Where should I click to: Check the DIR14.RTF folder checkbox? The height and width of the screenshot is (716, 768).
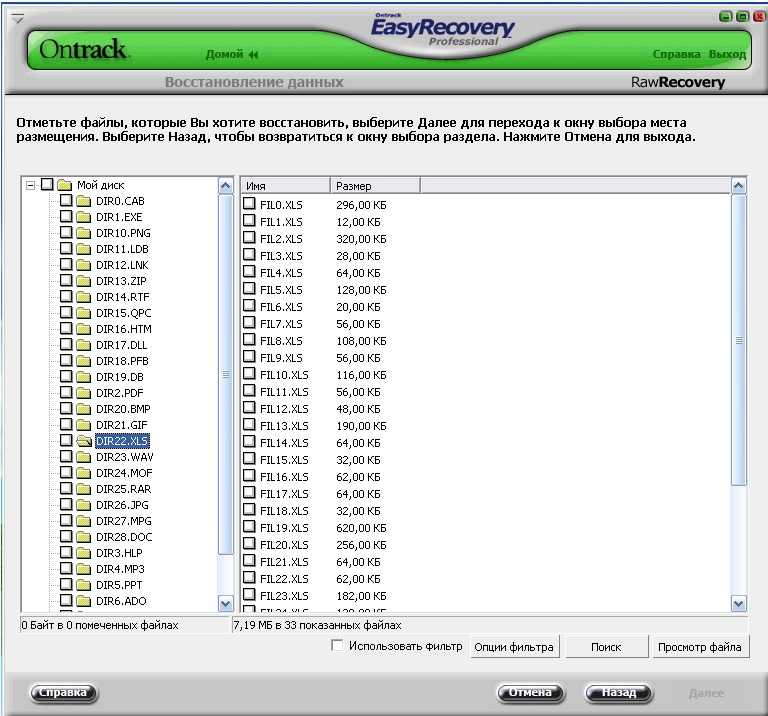click(66, 296)
